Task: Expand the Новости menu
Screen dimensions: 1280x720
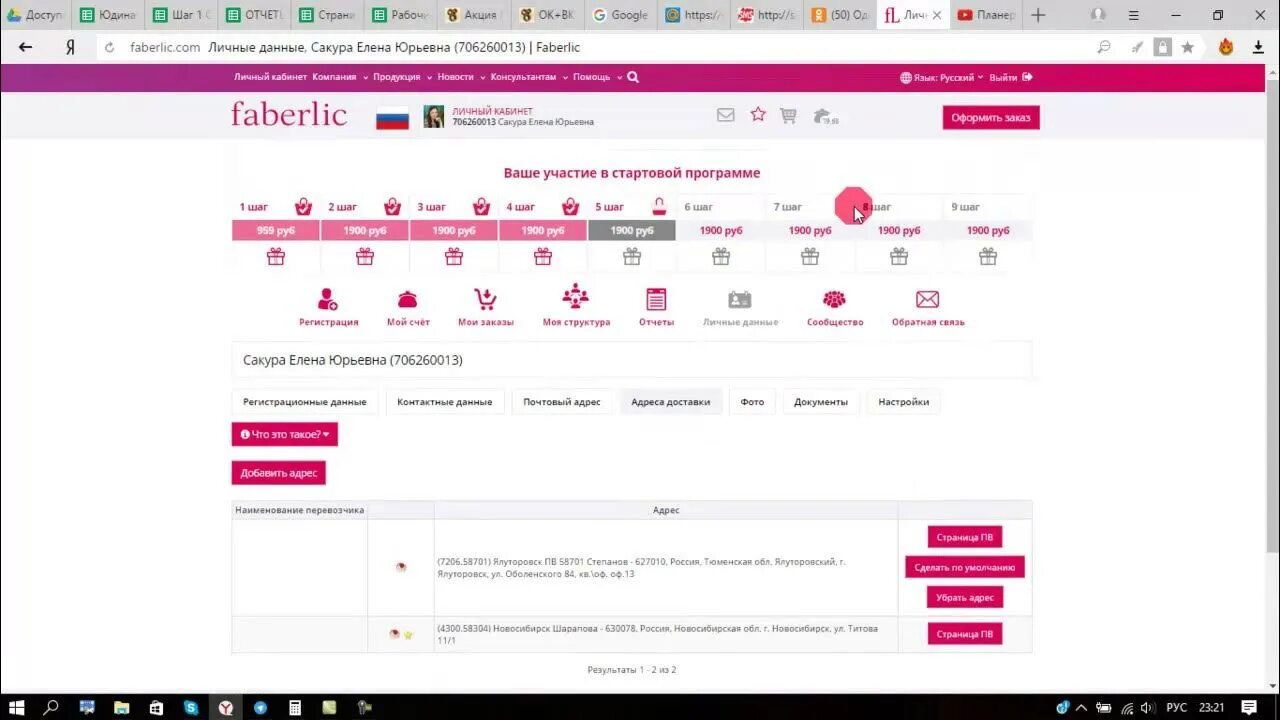Action: pos(461,77)
